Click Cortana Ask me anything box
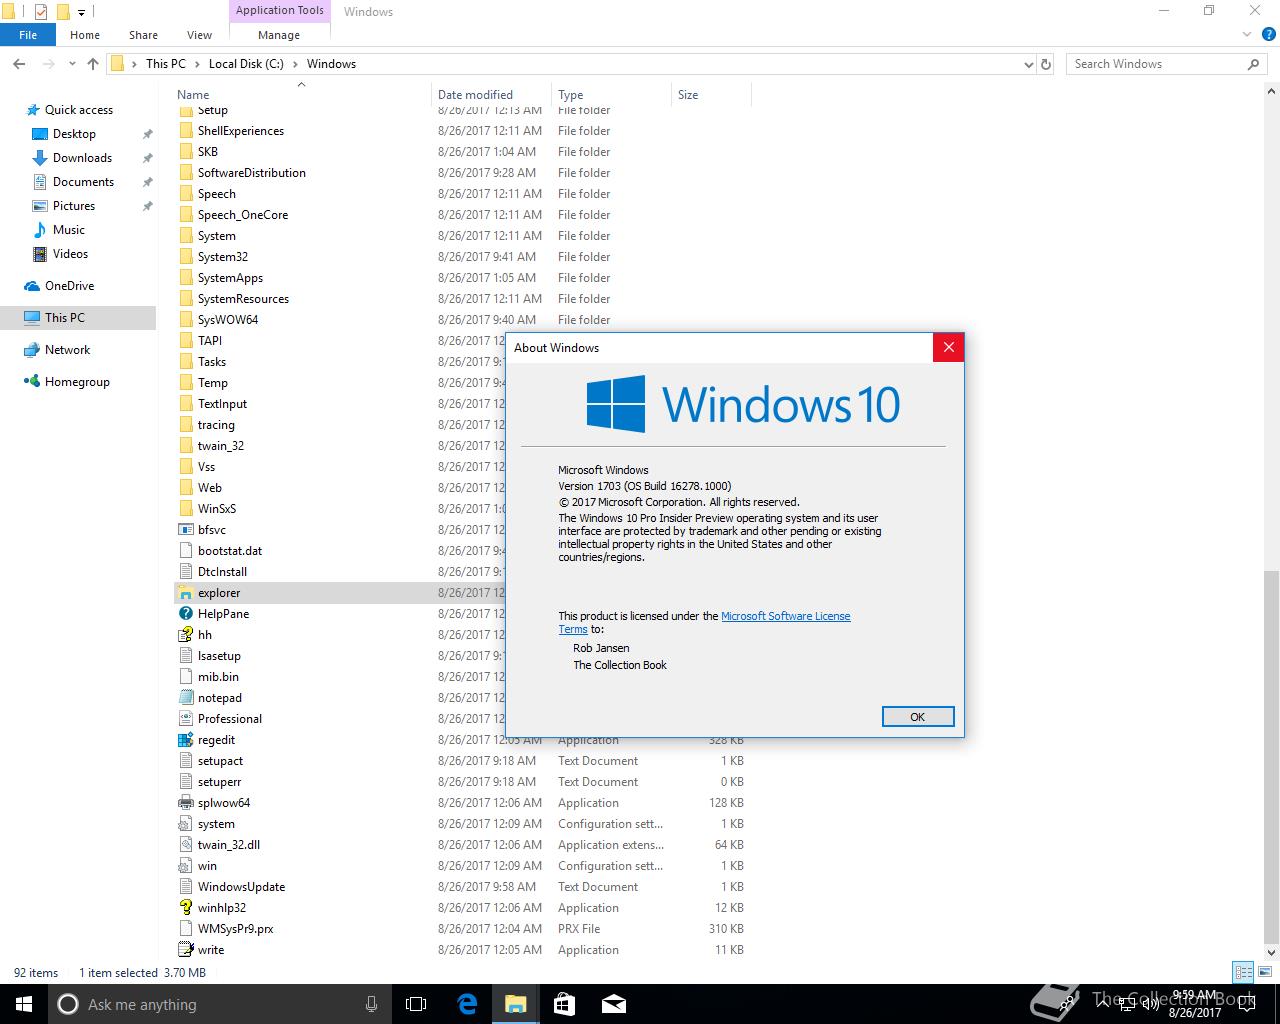This screenshot has width=1280, height=1024. tap(219, 1004)
